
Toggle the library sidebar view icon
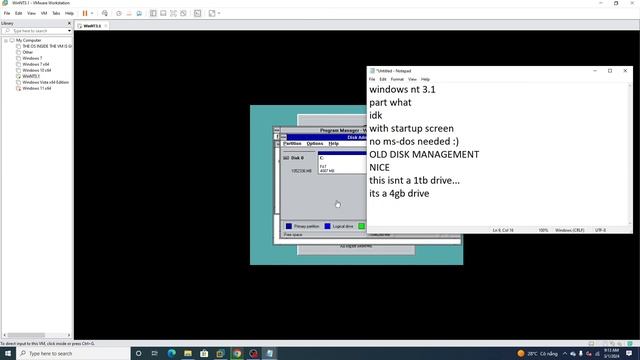(x=153, y=13)
